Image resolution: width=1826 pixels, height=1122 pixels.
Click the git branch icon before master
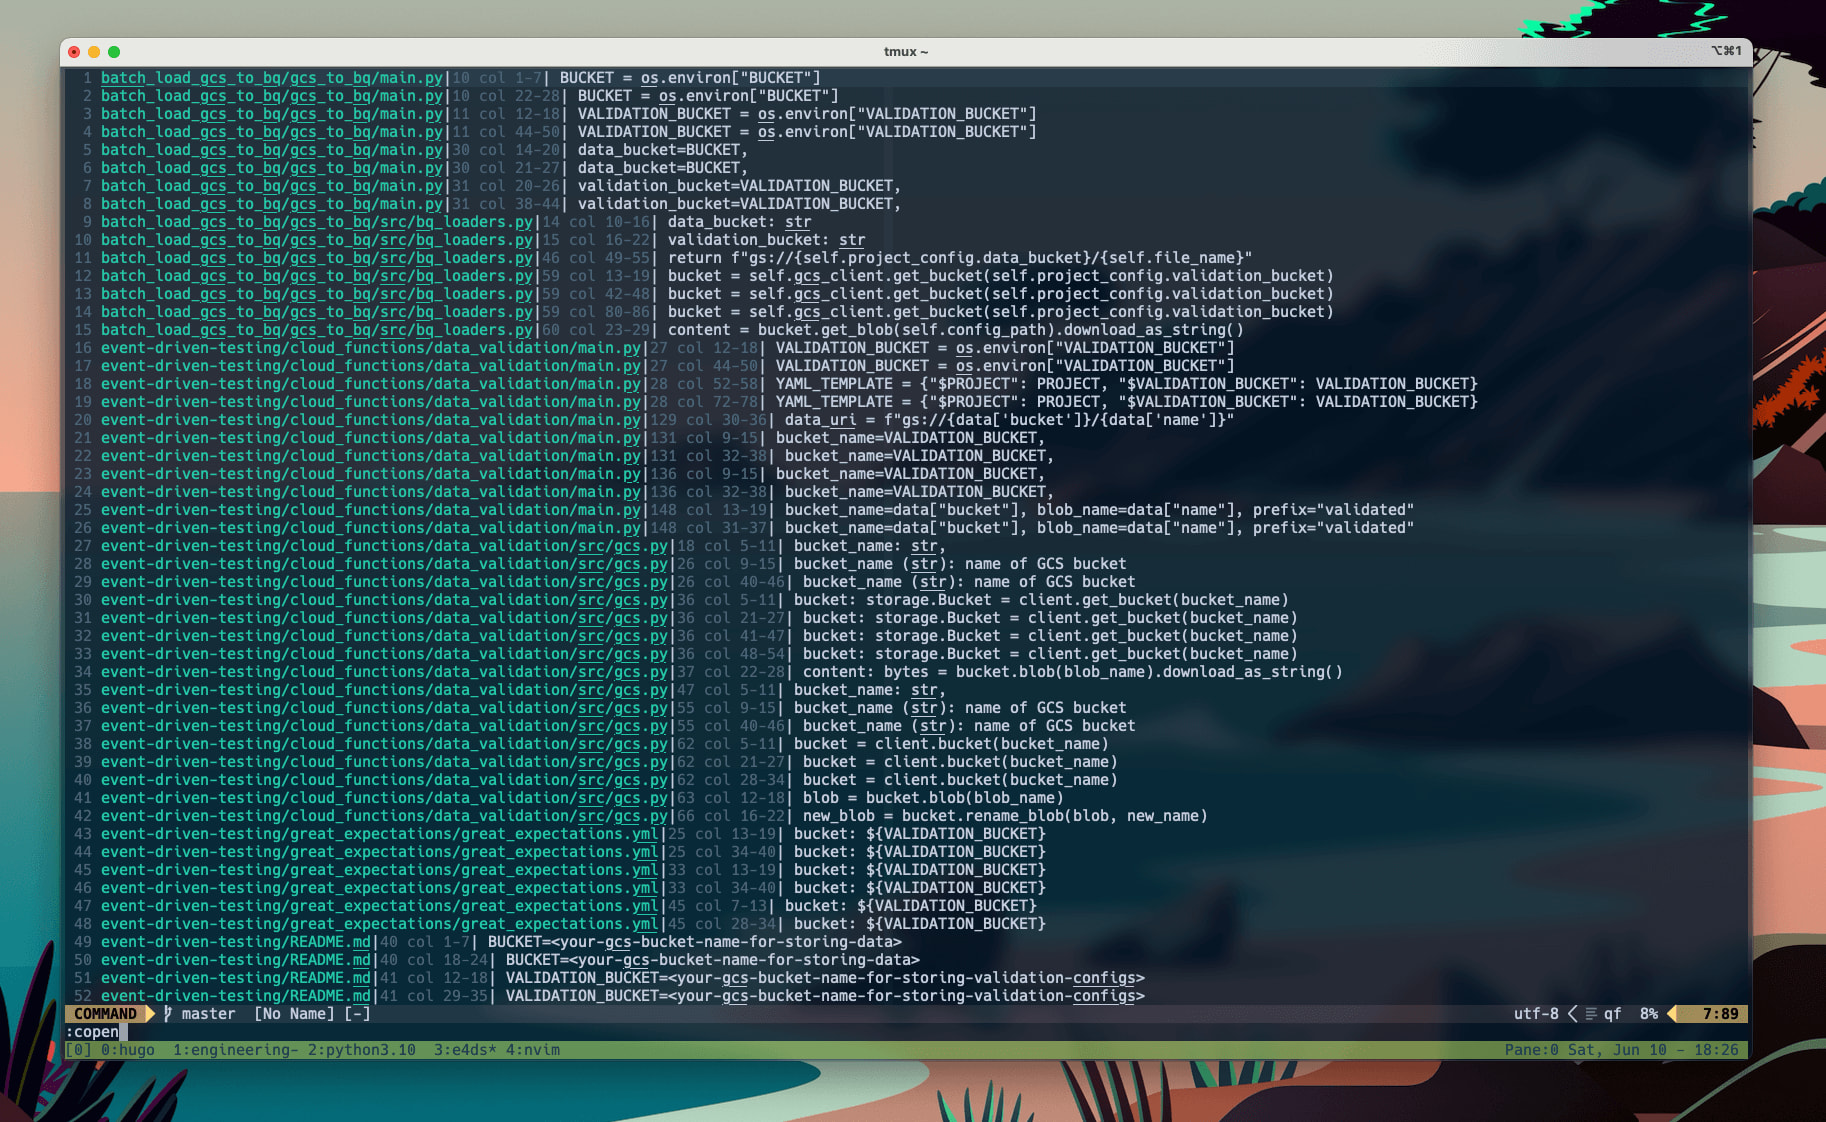(168, 1014)
